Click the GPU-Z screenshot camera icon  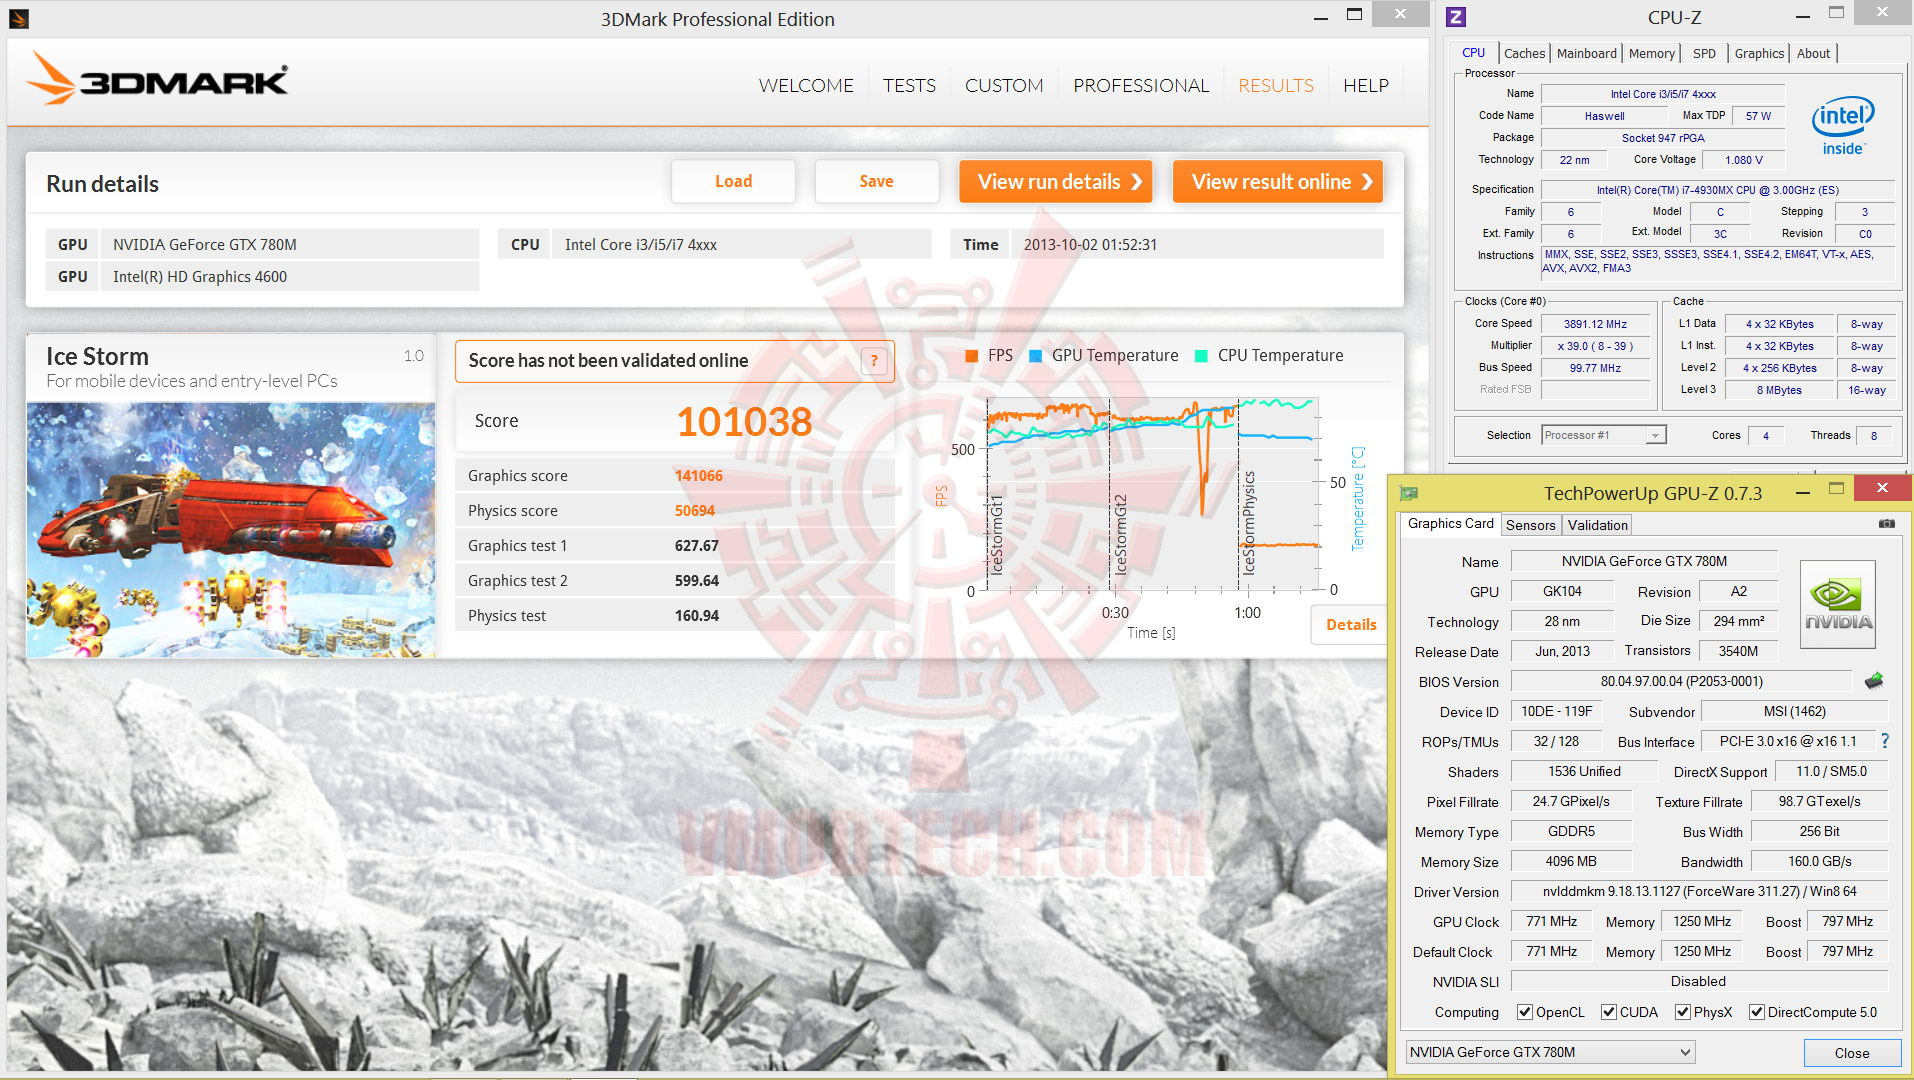[x=1887, y=523]
